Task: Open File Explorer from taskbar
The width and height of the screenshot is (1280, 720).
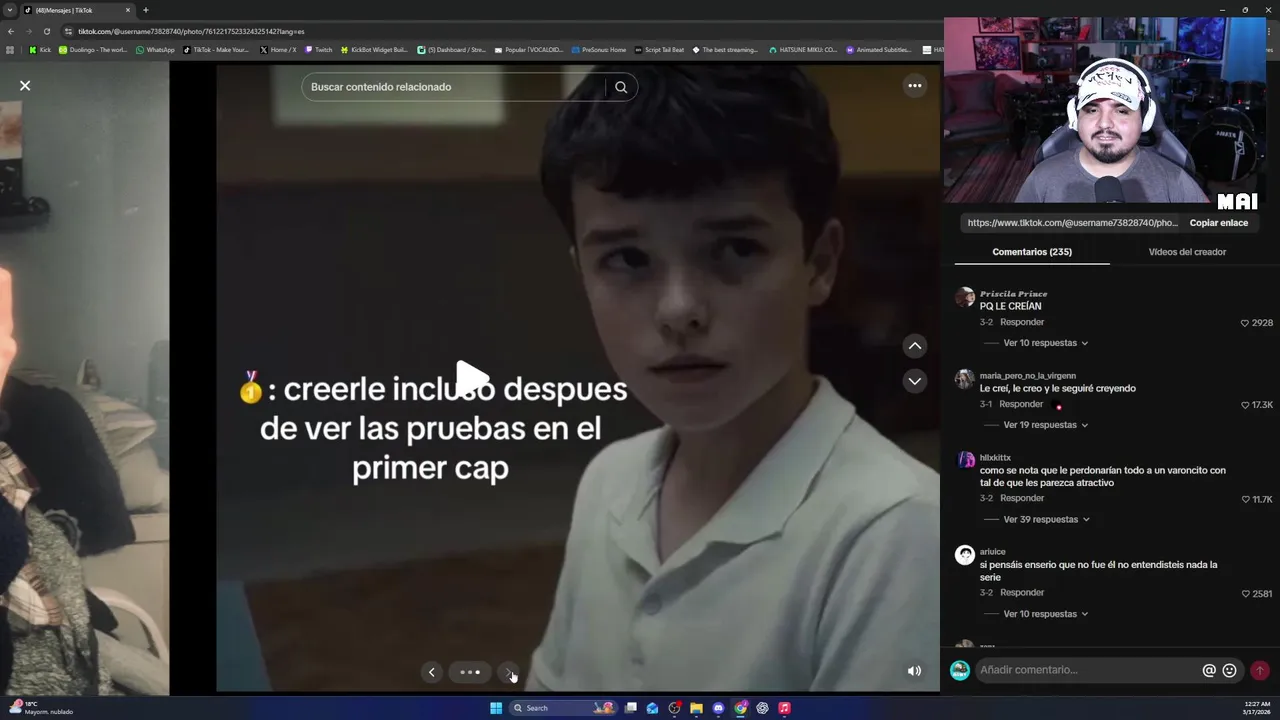Action: pos(696,708)
